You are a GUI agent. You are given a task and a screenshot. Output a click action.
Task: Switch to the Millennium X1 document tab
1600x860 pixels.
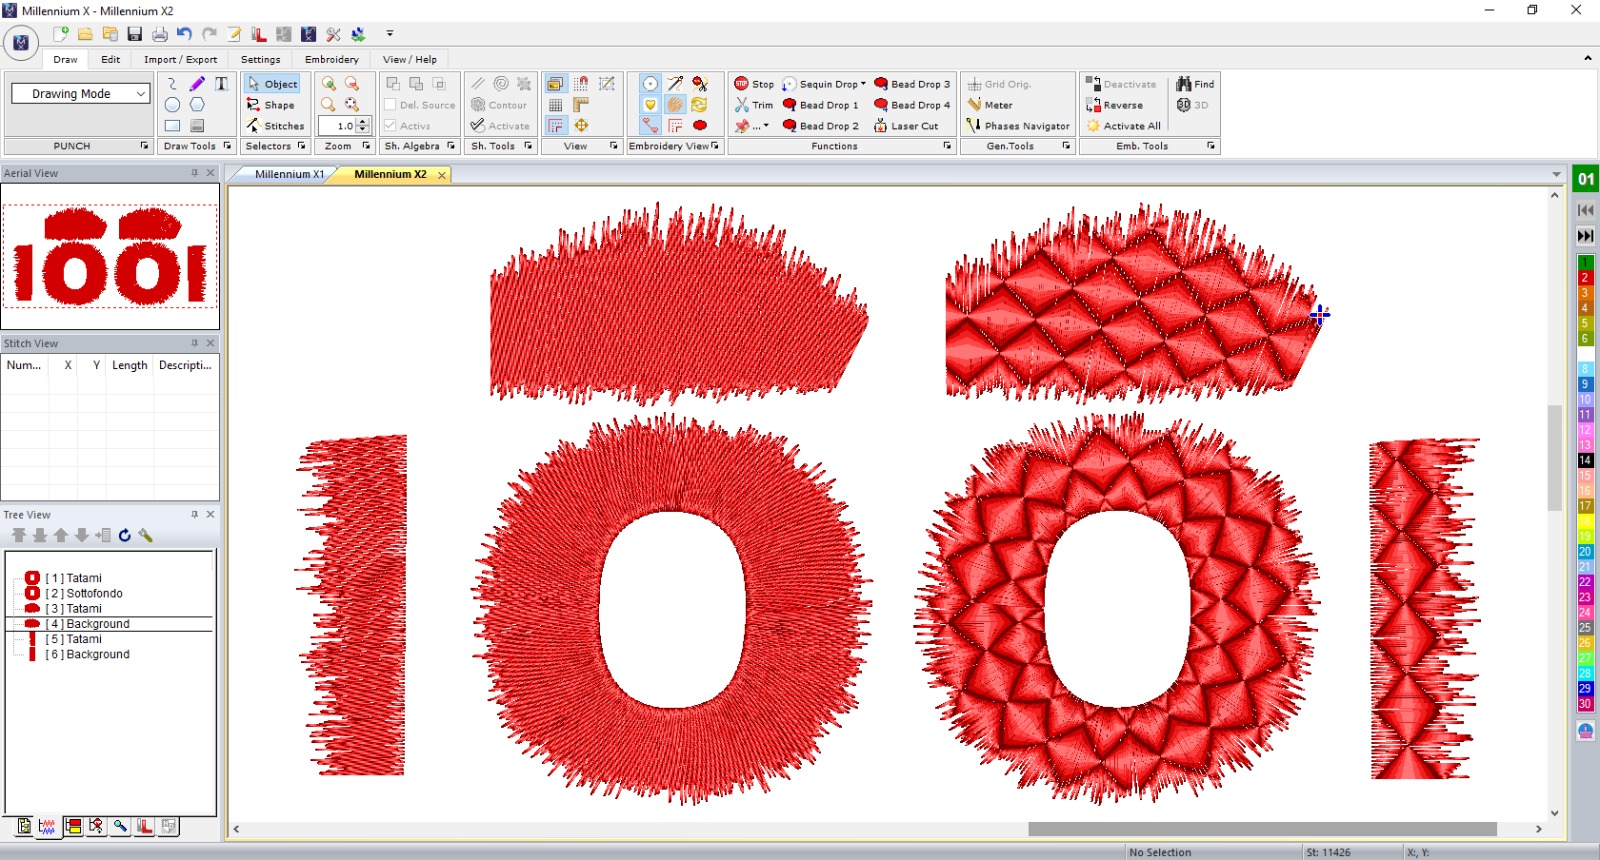tap(289, 174)
